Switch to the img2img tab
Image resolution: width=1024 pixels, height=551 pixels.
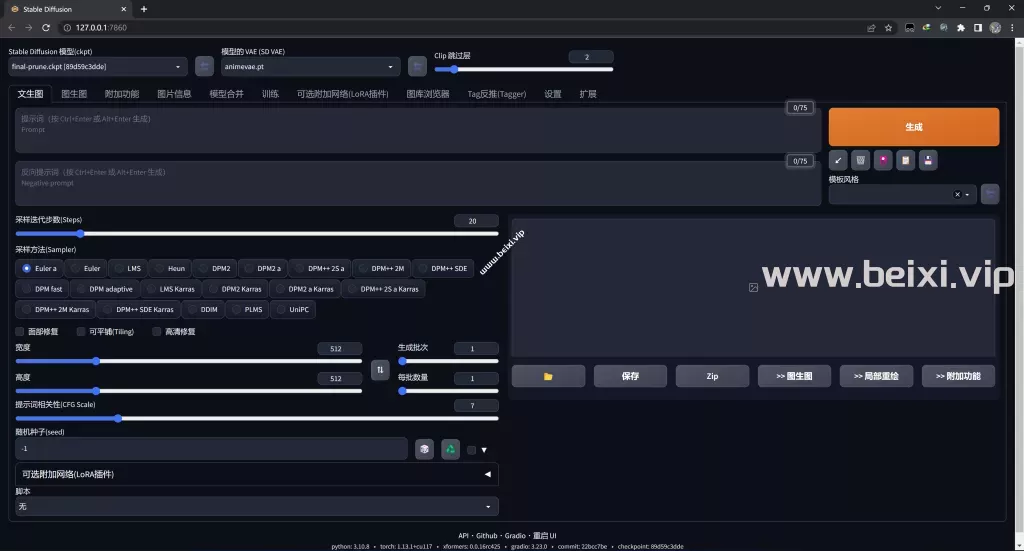coord(74,94)
